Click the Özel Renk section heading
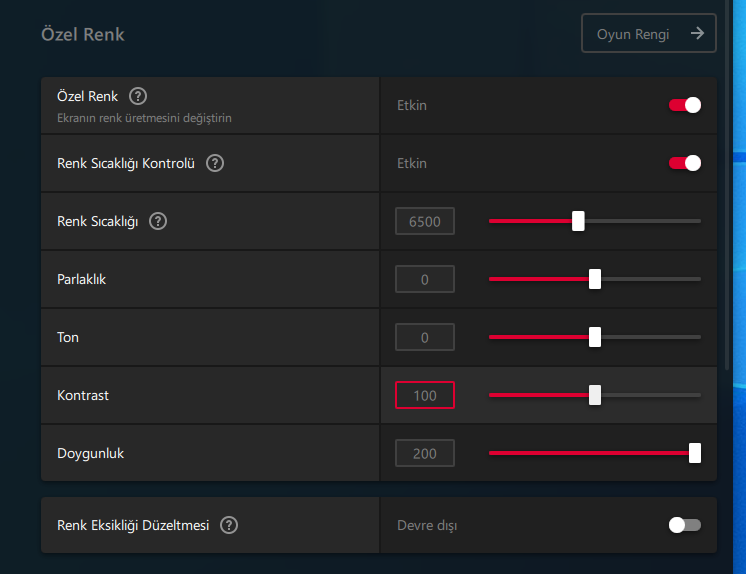 tap(83, 34)
